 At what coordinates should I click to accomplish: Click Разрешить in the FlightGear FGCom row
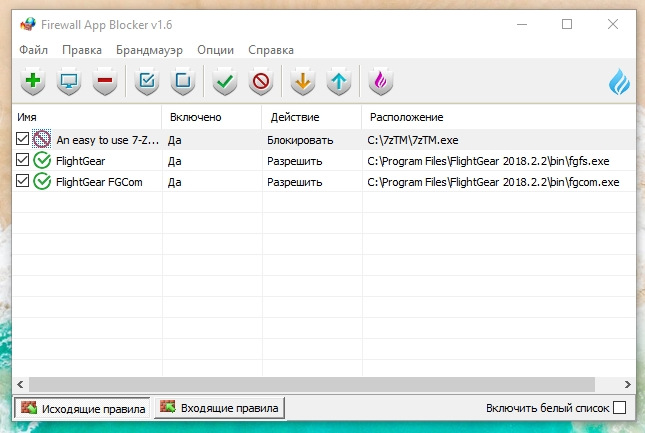pyautogui.click(x=295, y=182)
